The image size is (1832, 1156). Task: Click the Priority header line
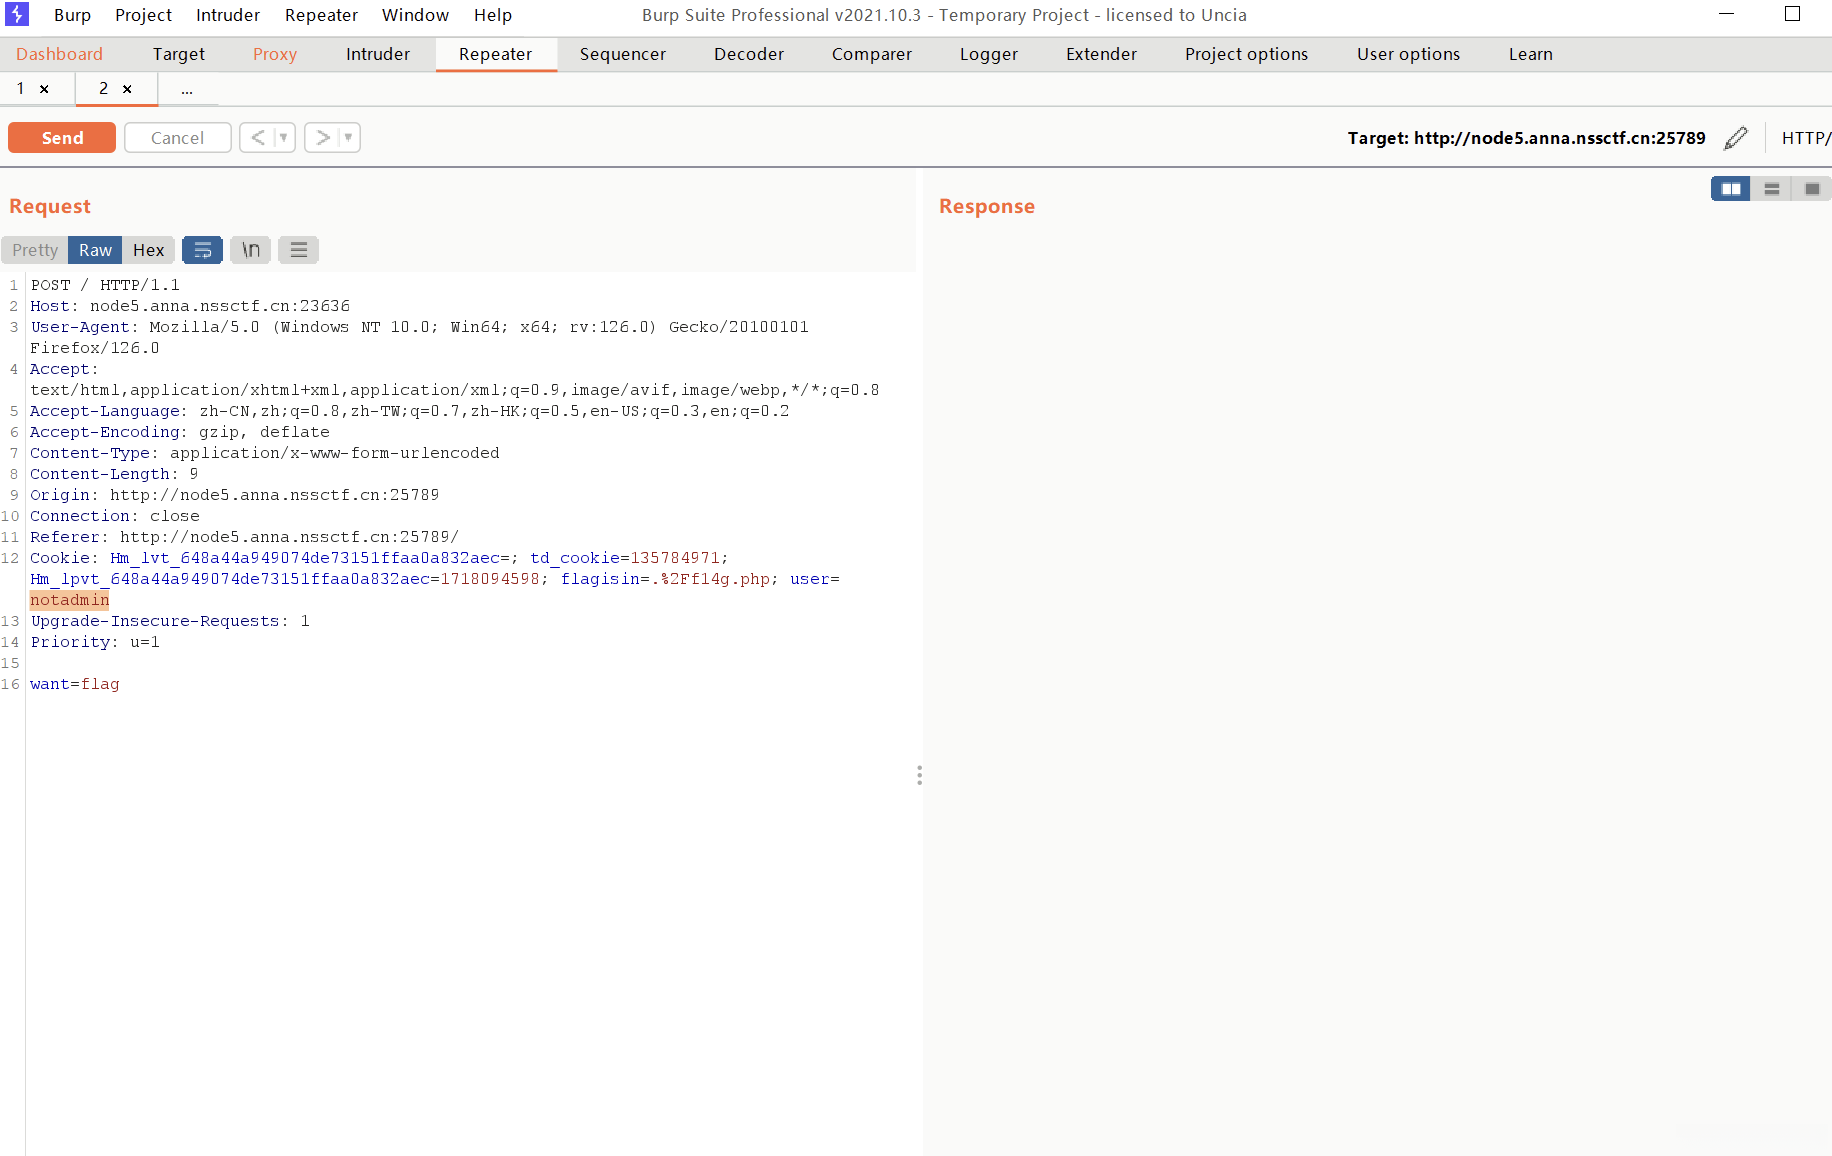(x=95, y=642)
